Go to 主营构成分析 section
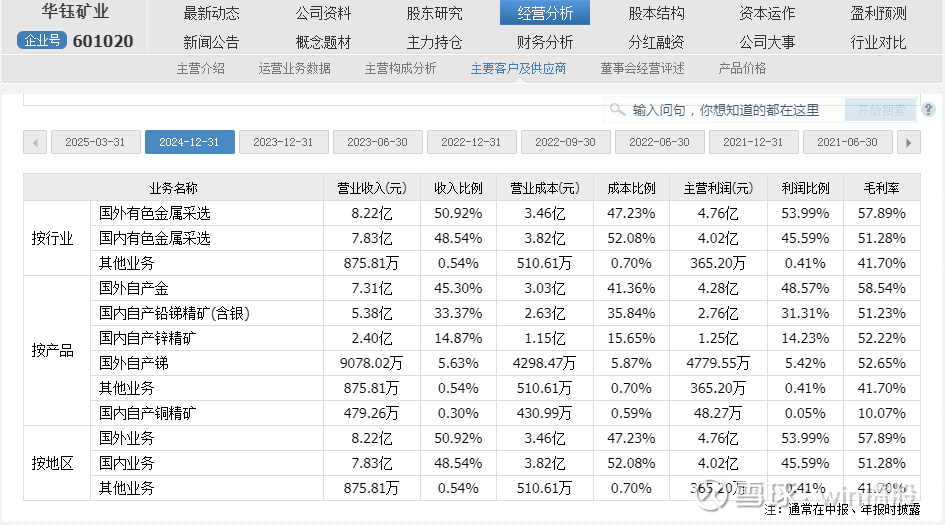 [x=400, y=68]
